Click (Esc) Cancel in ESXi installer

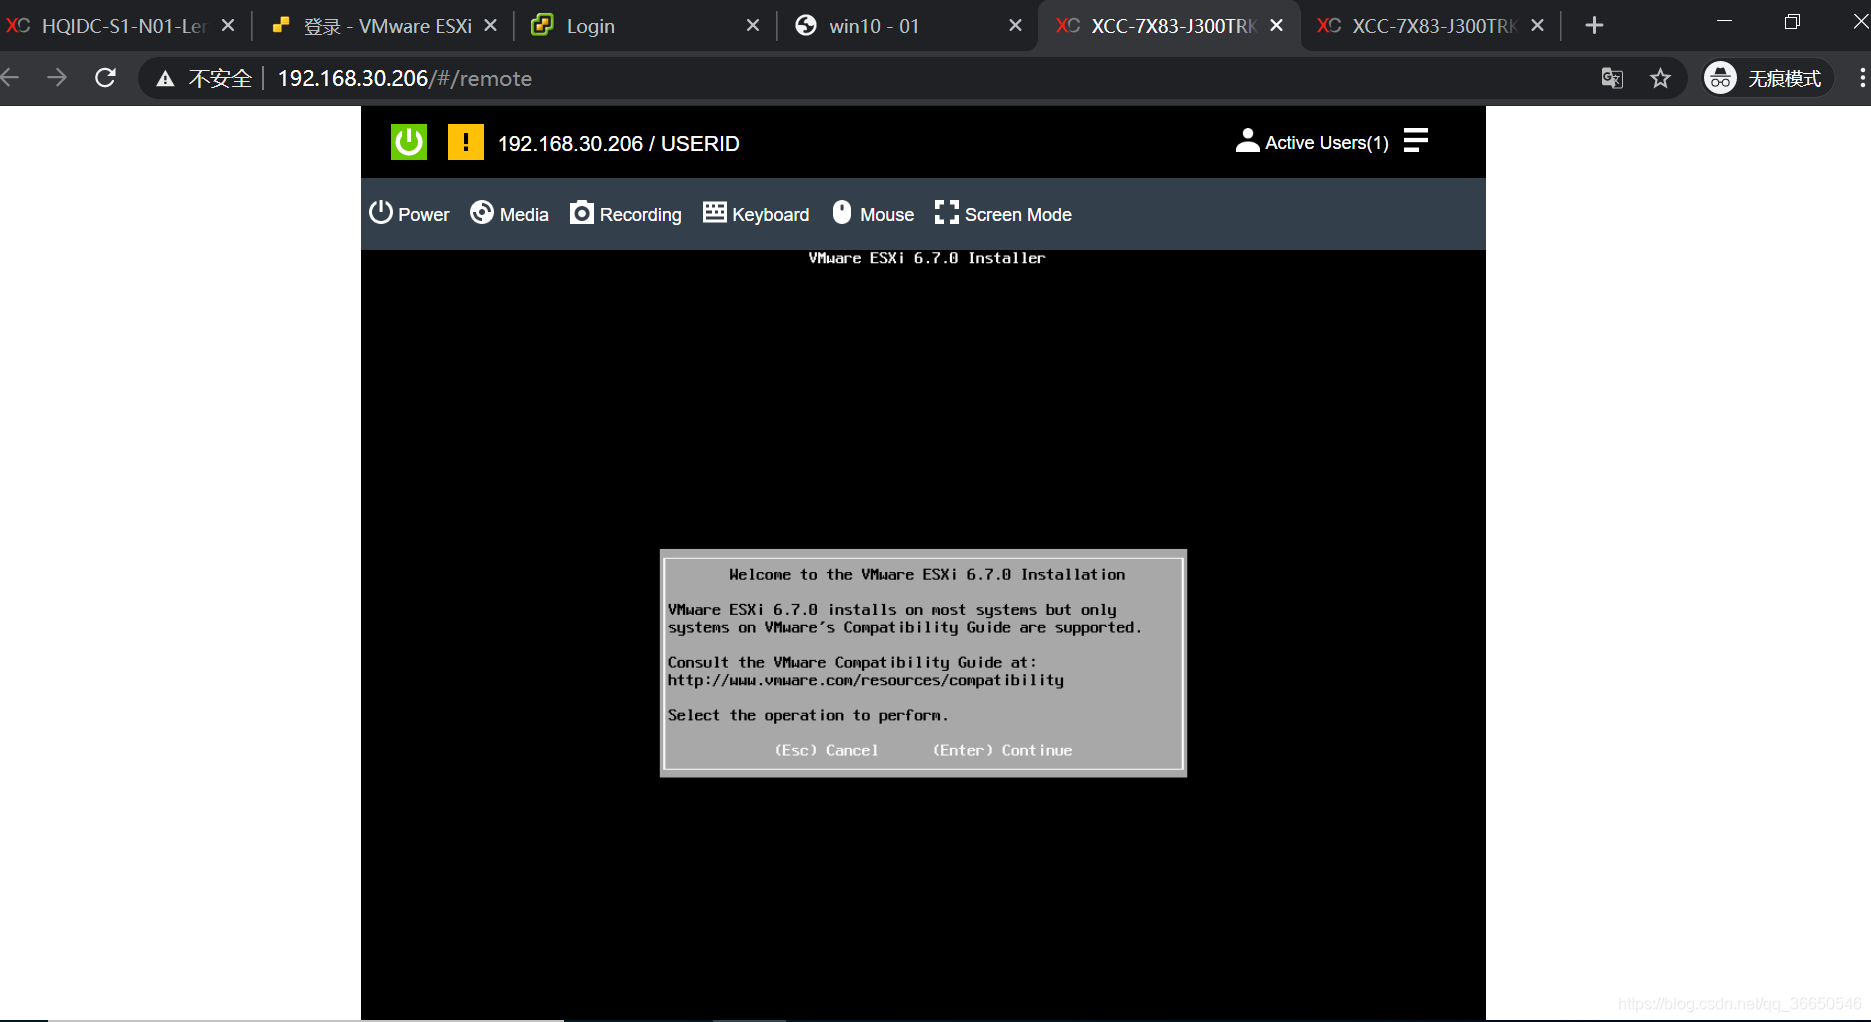tap(826, 750)
